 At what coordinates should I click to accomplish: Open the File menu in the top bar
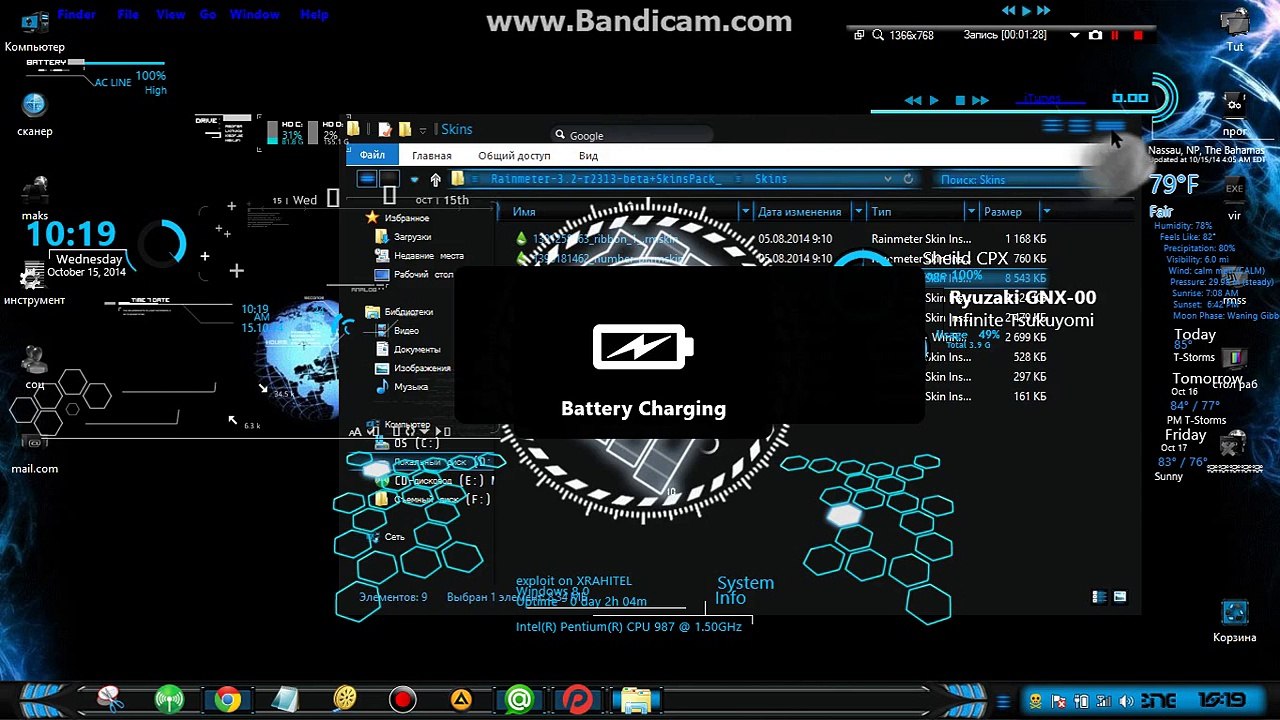[128, 14]
